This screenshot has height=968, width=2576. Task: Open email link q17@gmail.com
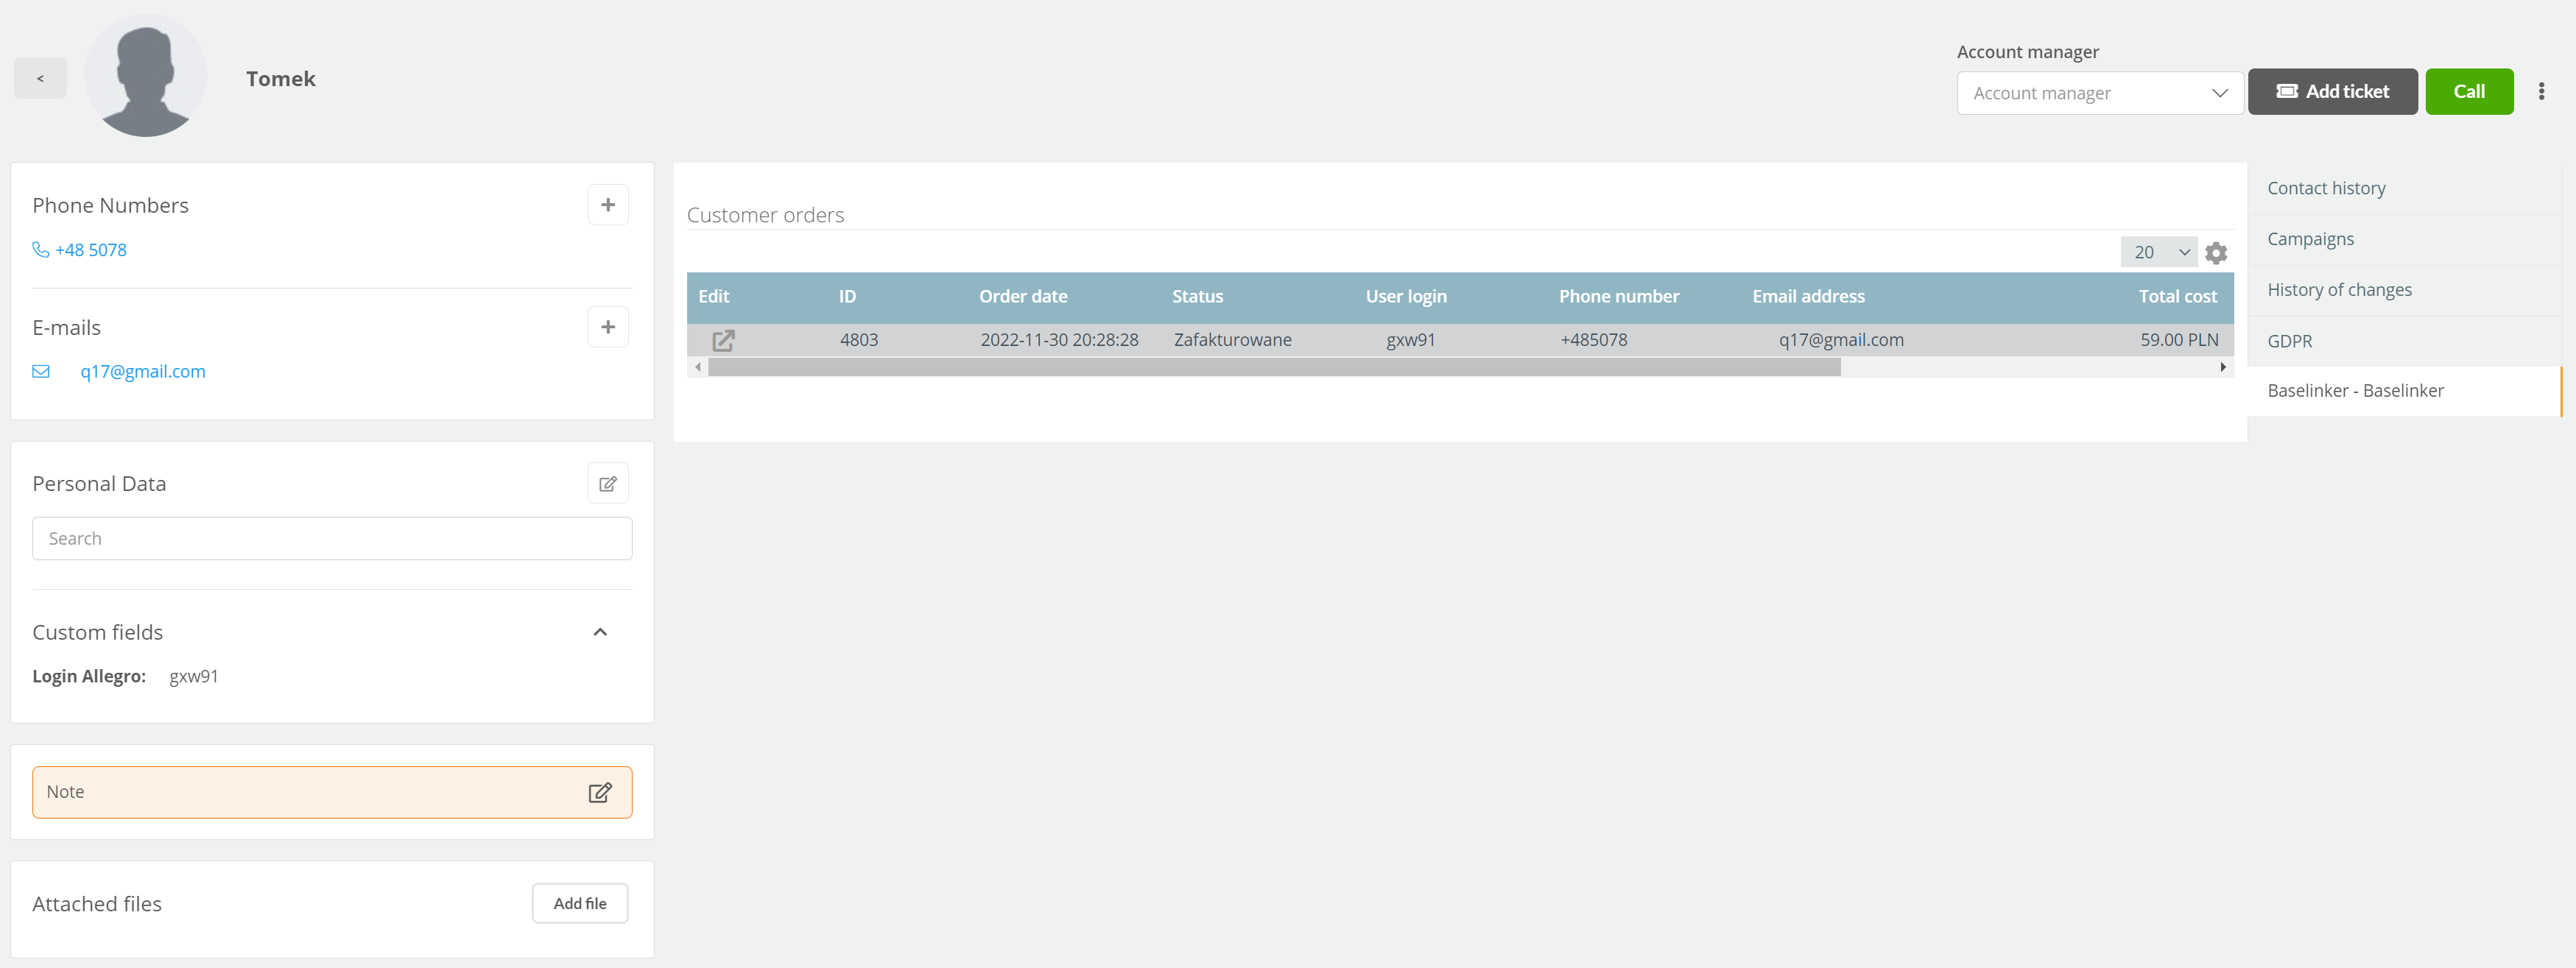143,372
